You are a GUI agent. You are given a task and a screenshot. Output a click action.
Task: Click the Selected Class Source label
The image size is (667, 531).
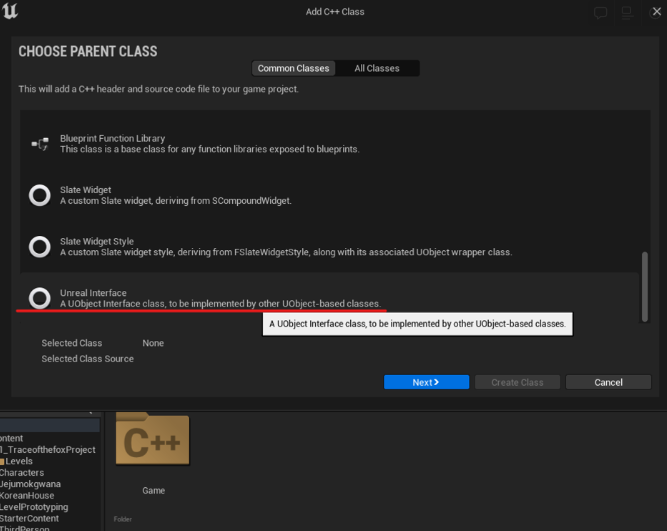coord(88,359)
